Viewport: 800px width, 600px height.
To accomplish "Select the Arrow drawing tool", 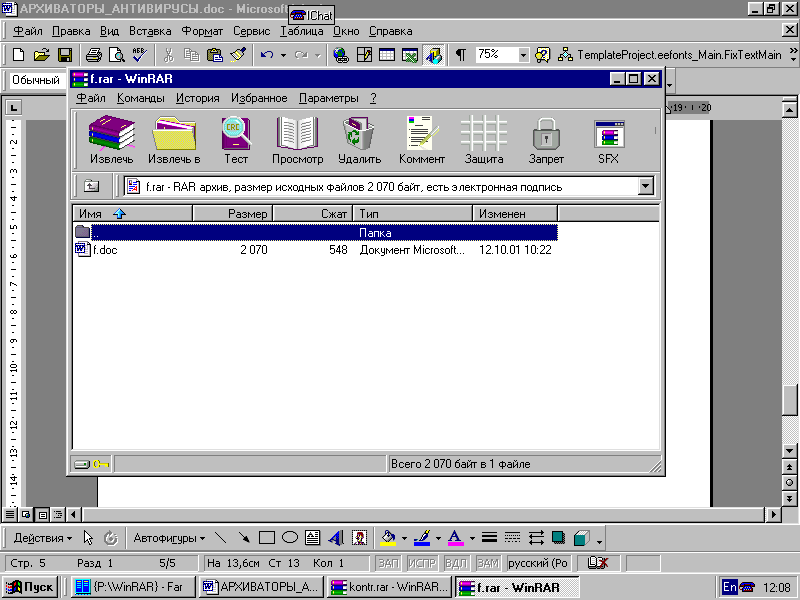I will 244,538.
